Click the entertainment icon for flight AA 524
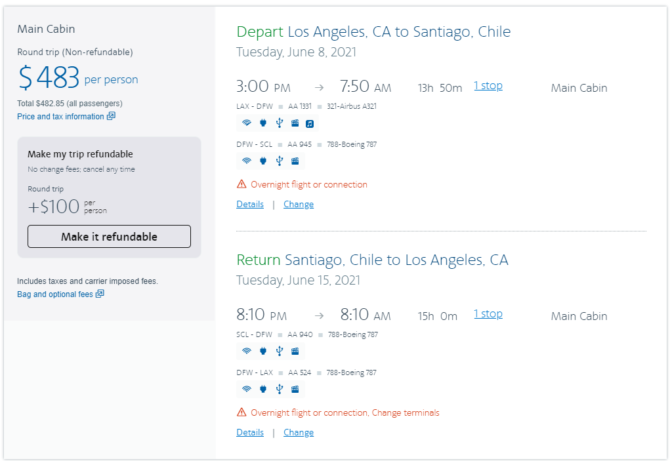Viewport: 670px width, 461px height. tap(295, 389)
